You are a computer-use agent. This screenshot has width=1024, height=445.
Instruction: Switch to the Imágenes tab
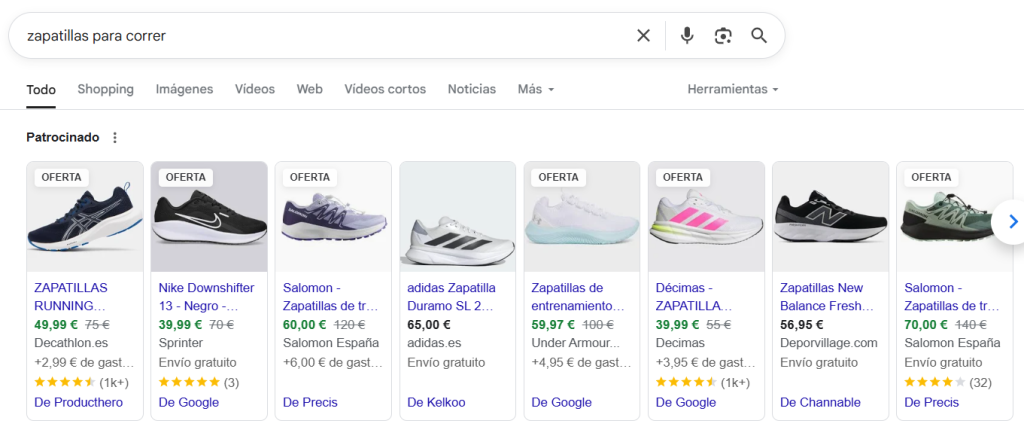tap(184, 89)
